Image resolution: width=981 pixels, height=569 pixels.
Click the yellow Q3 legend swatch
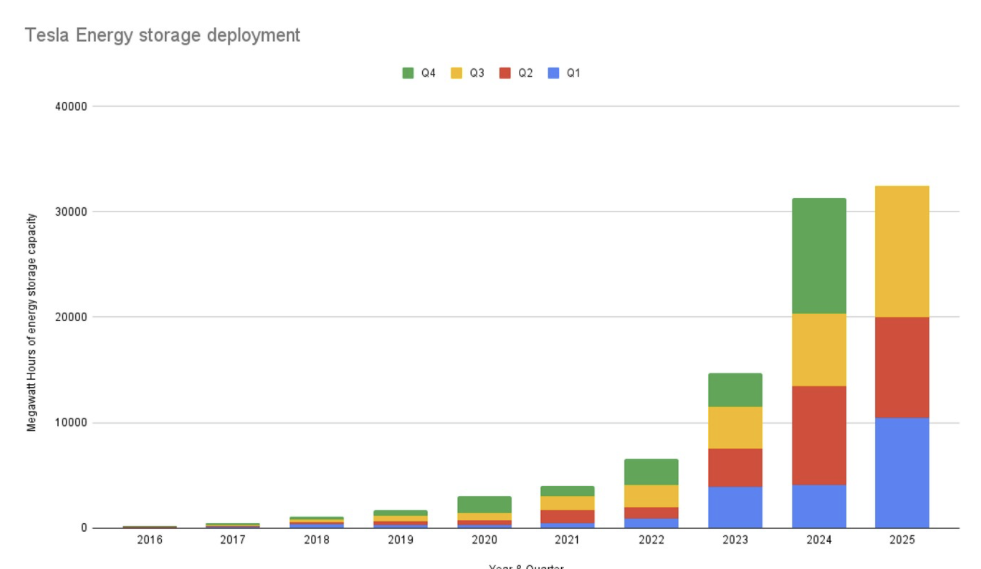(457, 73)
